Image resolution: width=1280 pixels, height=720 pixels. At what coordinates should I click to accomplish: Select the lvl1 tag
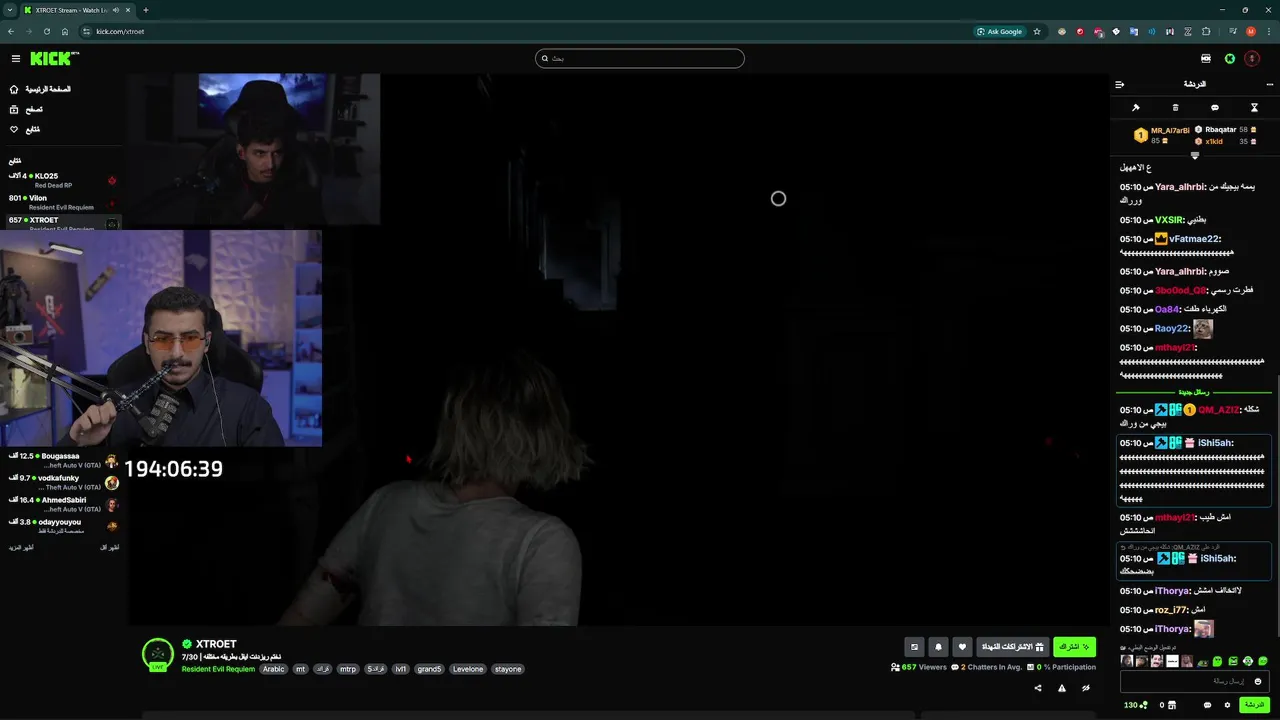(x=401, y=669)
